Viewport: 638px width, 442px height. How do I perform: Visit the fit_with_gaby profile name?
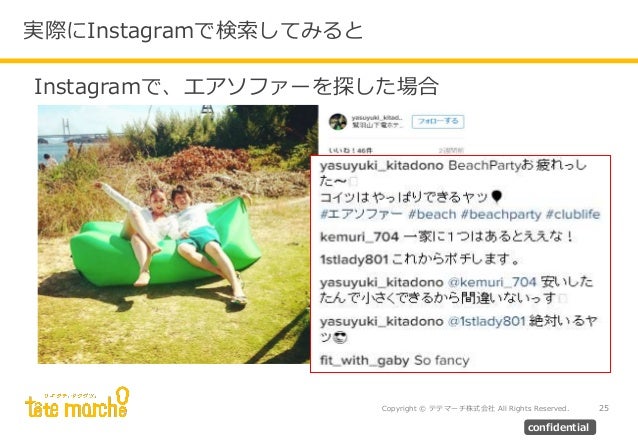[x=365, y=361]
